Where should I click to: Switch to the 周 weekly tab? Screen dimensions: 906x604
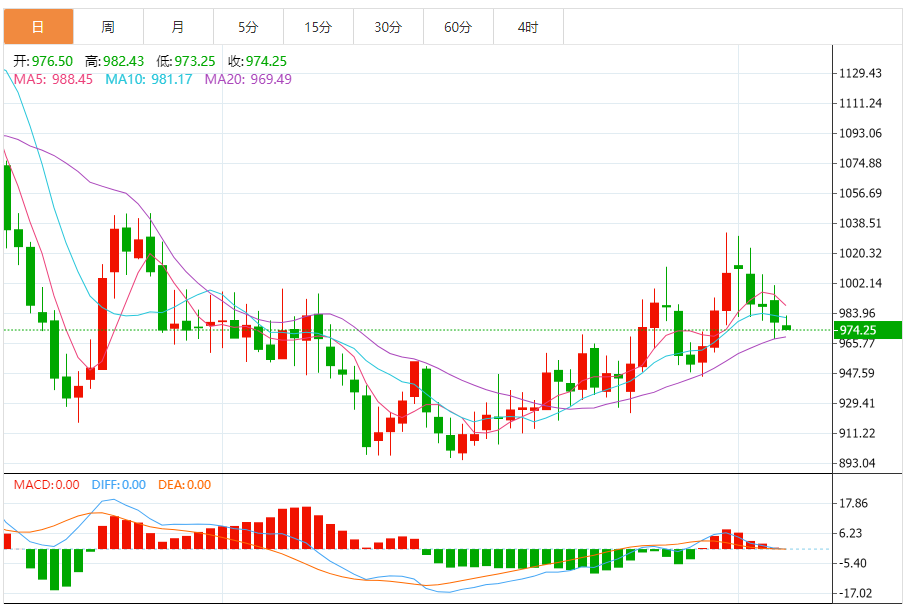[109, 27]
